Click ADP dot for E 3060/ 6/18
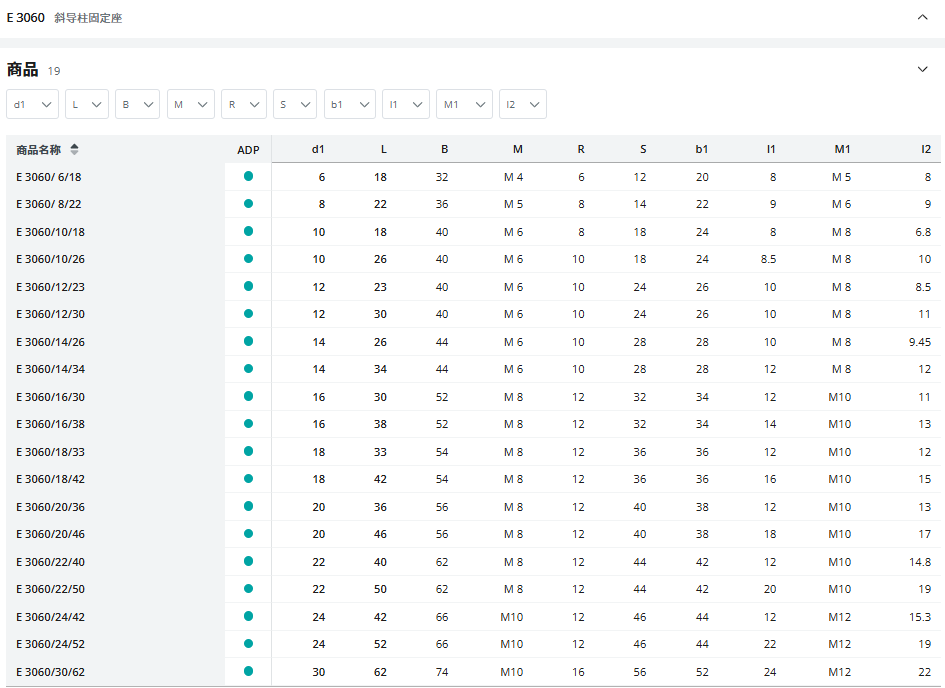Viewport: 945px width, 688px height. click(x=248, y=177)
